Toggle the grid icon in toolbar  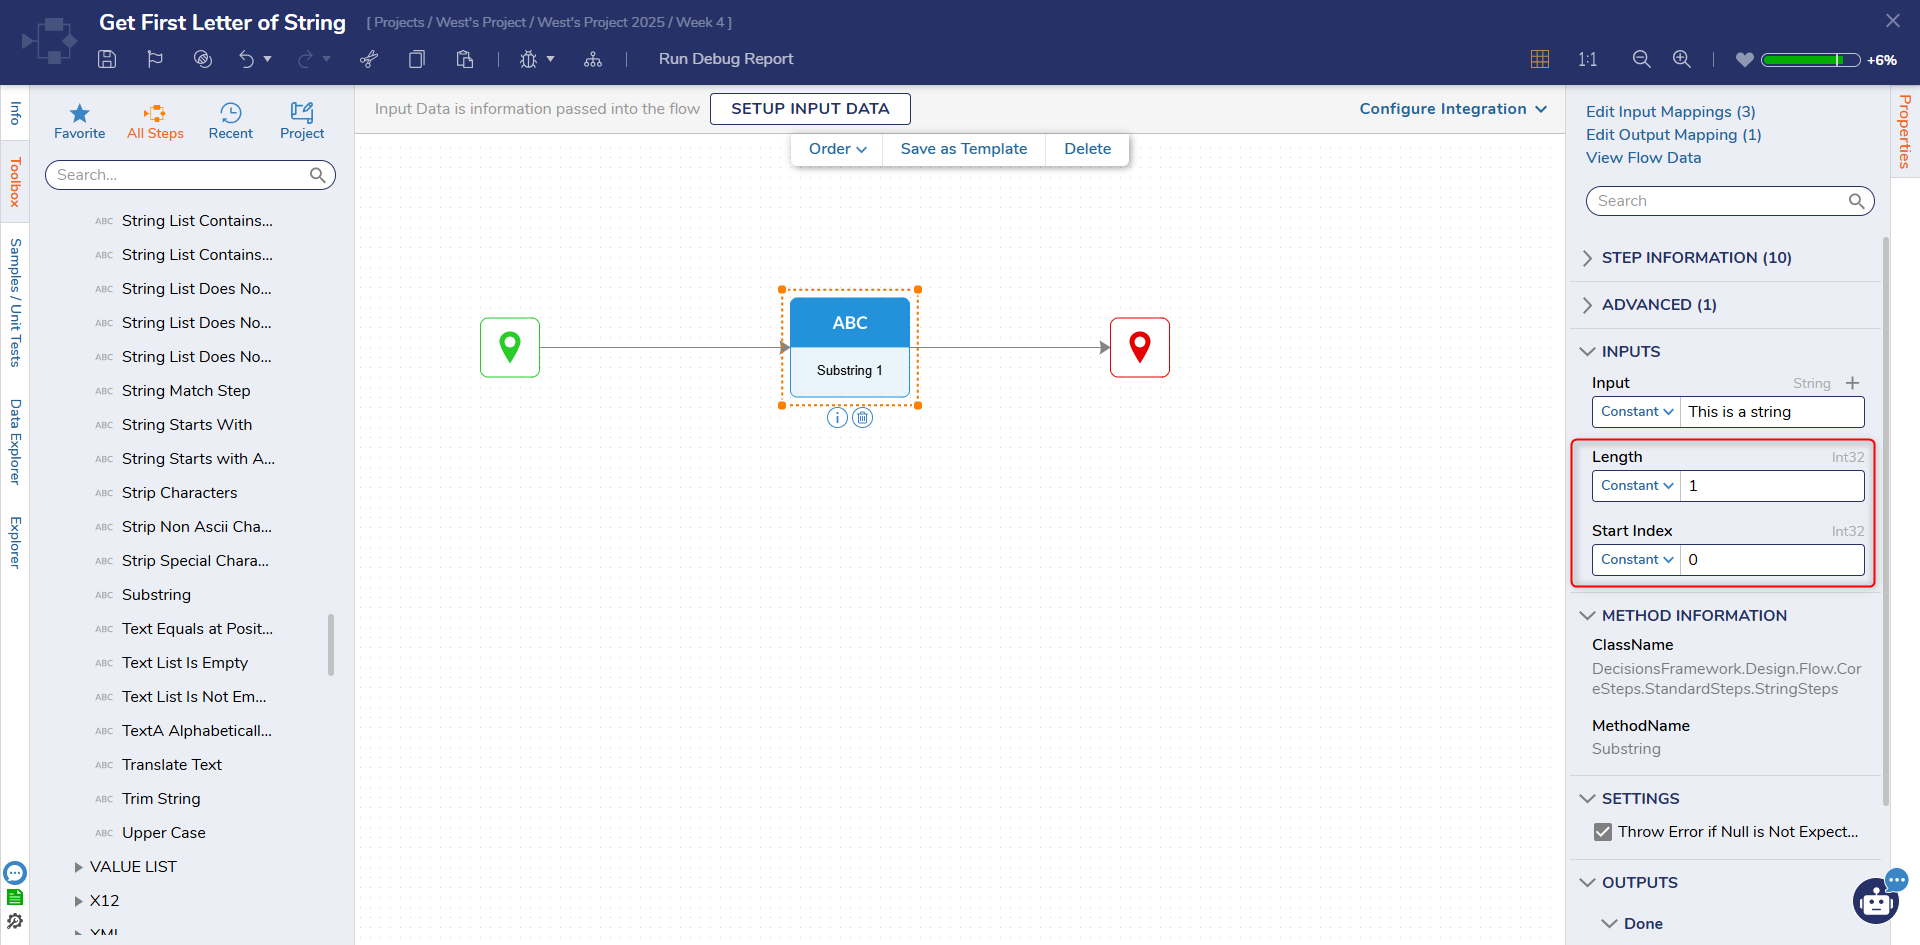coord(1540,59)
